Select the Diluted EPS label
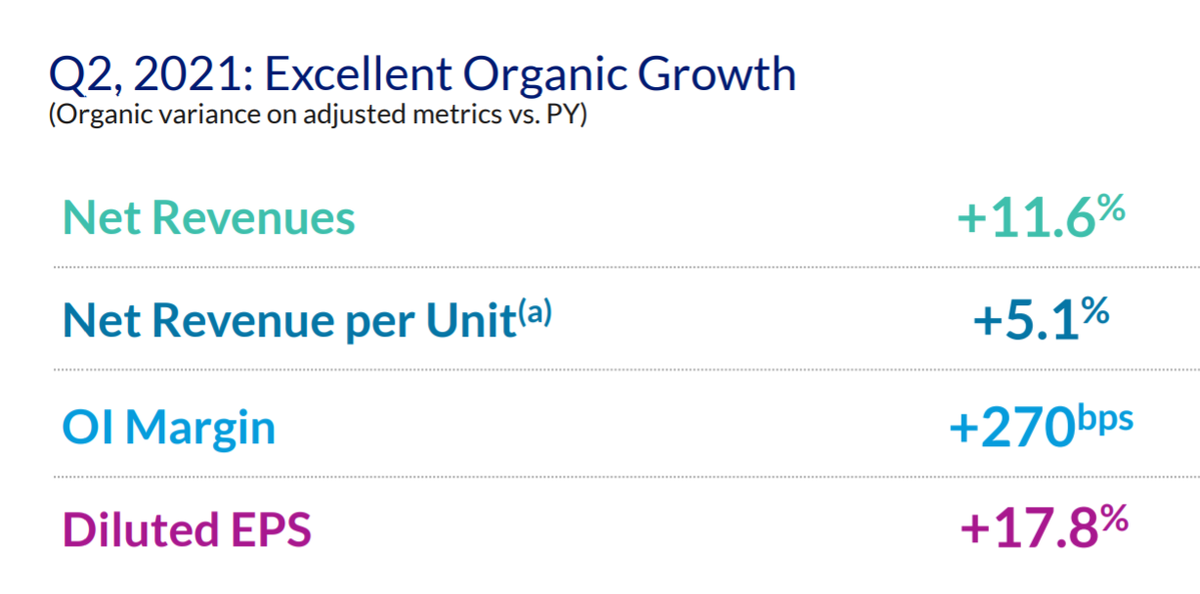The width and height of the screenshot is (1200, 594). pos(187,529)
